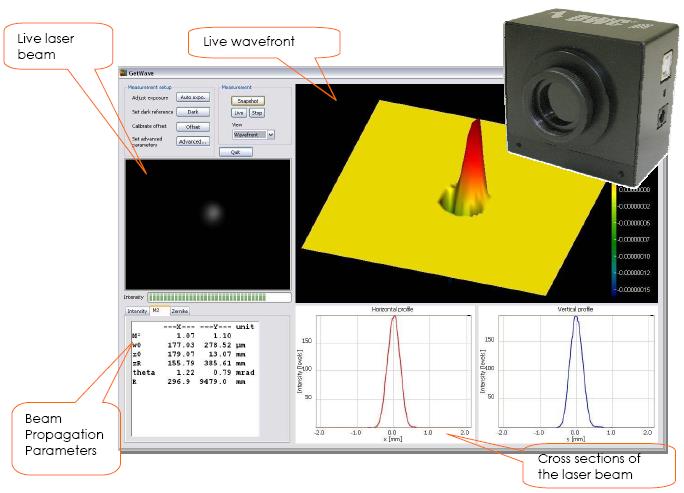684x493 pixels.
Task: Click the Horizontal profile graph
Action: click(x=394, y=371)
